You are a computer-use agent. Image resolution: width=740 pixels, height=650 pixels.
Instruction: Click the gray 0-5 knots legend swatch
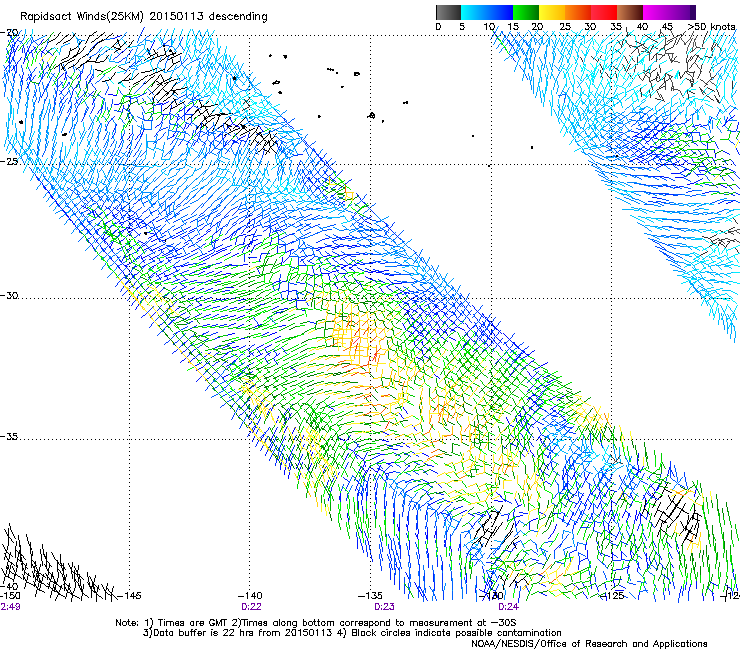pyautogui.click(x=448, y=12)
